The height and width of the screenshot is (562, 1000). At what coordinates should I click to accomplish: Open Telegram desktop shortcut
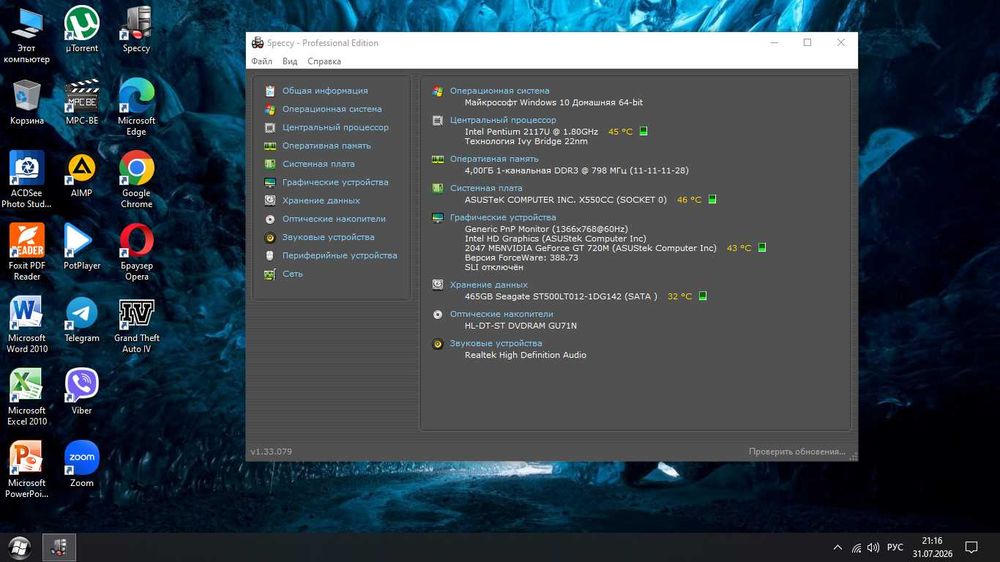click(82, 320)
